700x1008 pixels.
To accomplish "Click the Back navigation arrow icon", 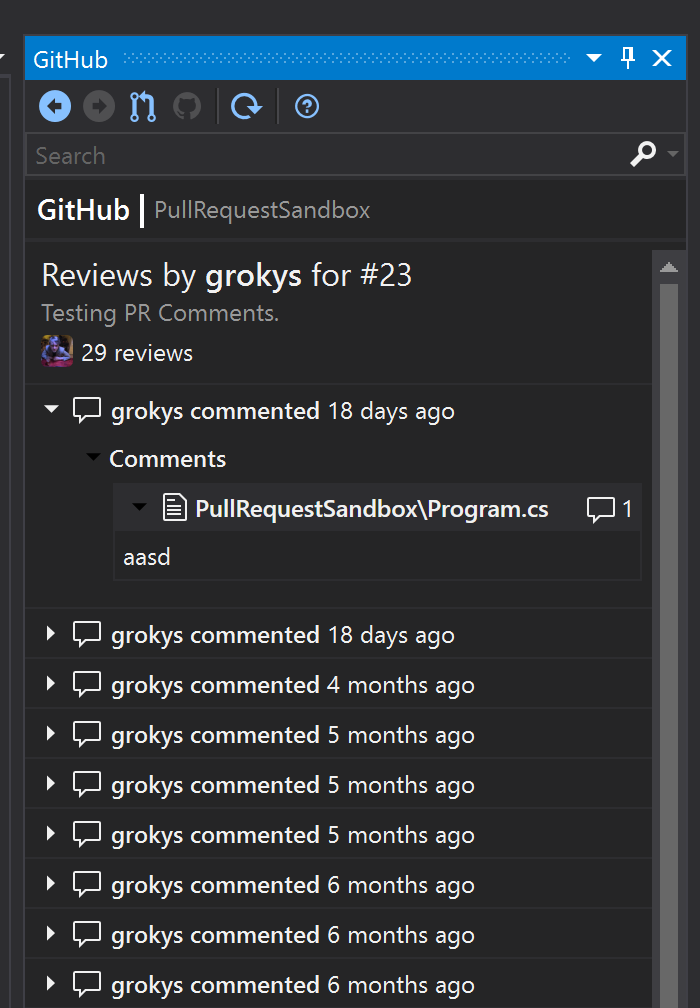I will coord(55,106).
